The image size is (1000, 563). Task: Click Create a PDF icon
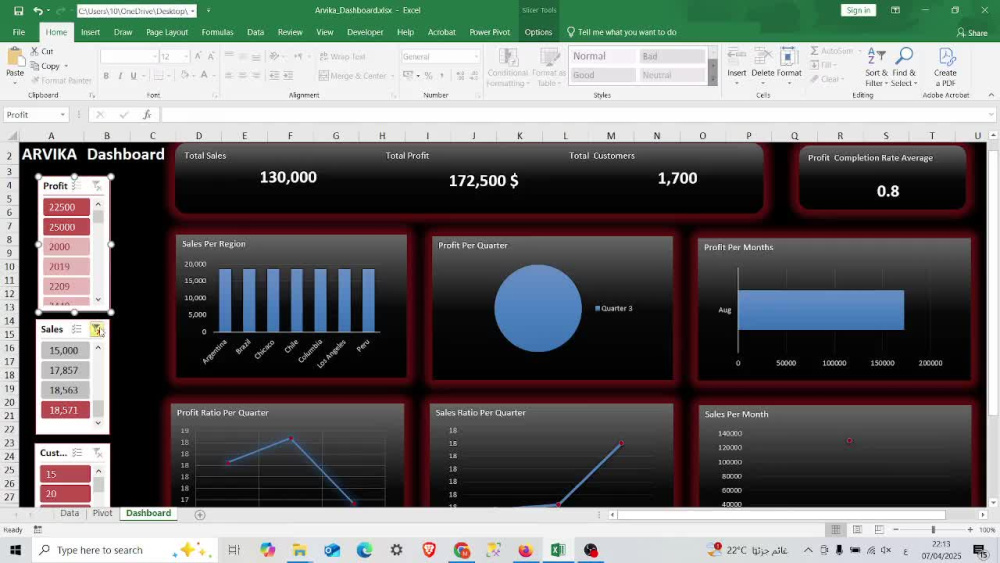[945, 67]
